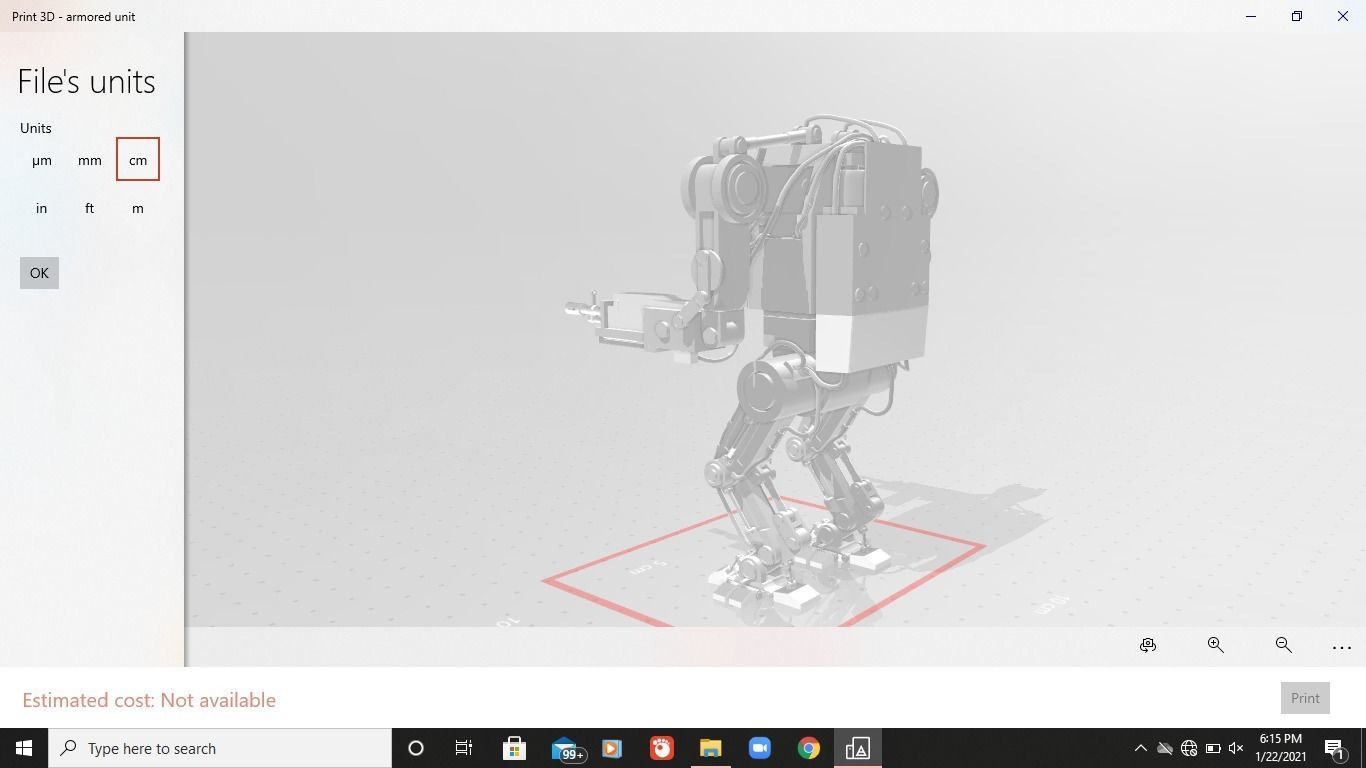
Task: Select the m unit option
Action: click(138, 208)
